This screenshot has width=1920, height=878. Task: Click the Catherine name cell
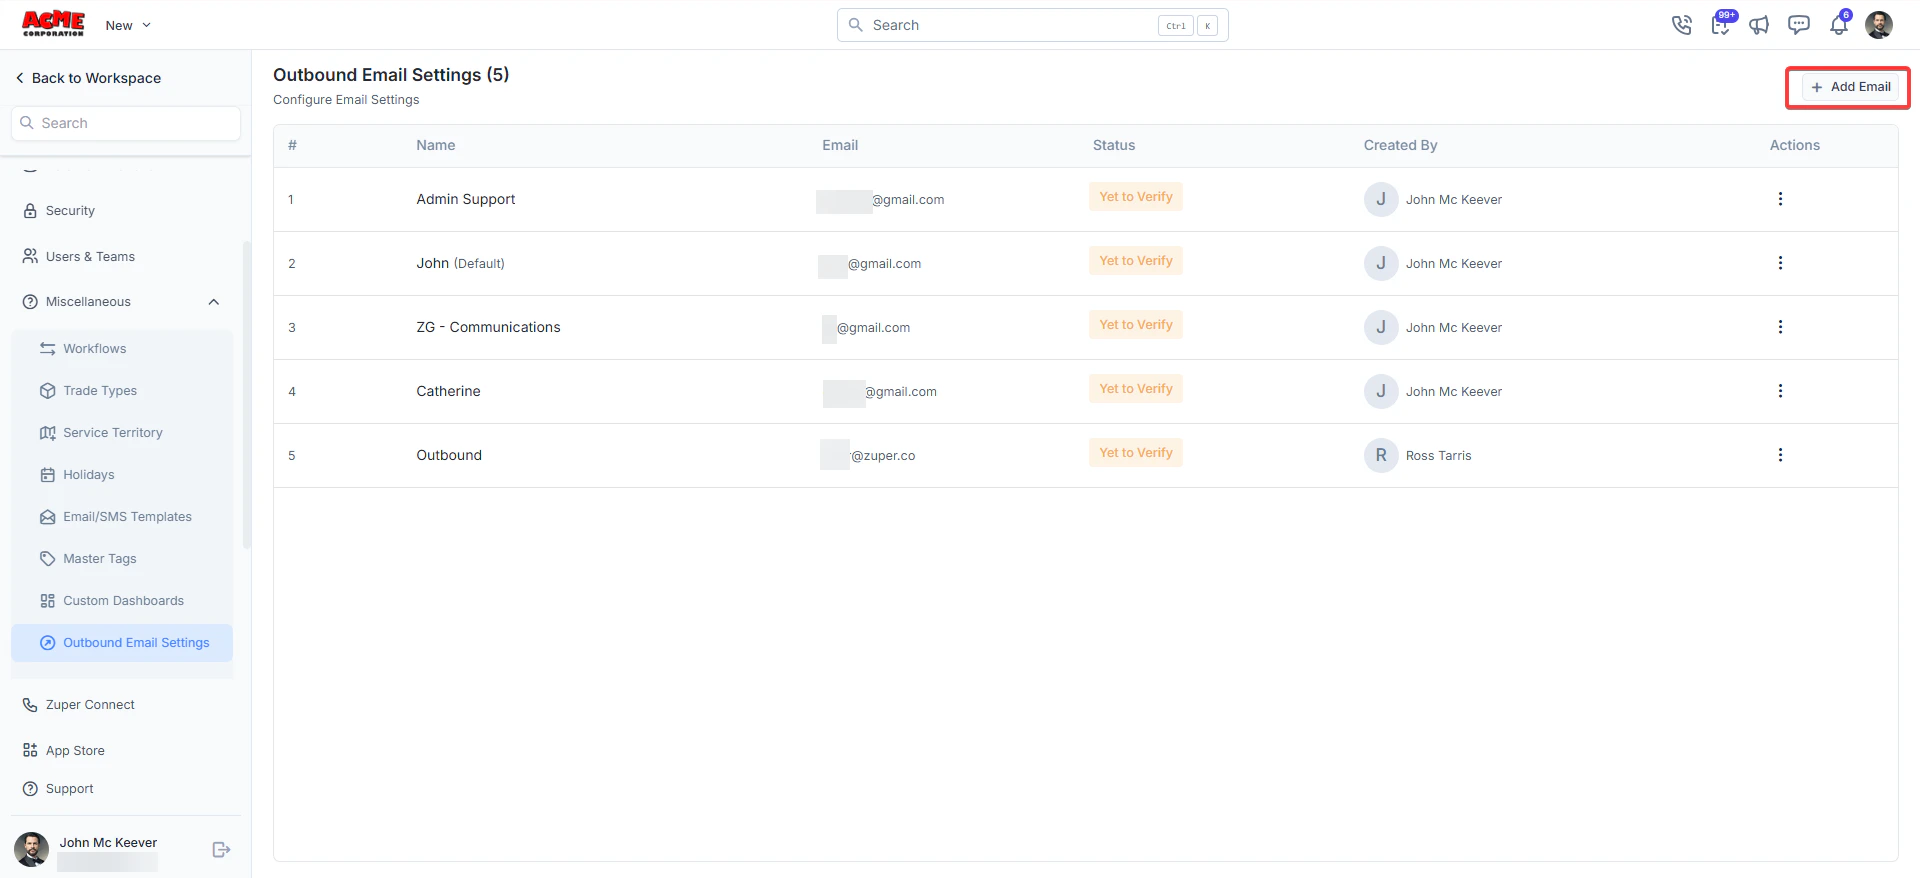tap(449, 391)
